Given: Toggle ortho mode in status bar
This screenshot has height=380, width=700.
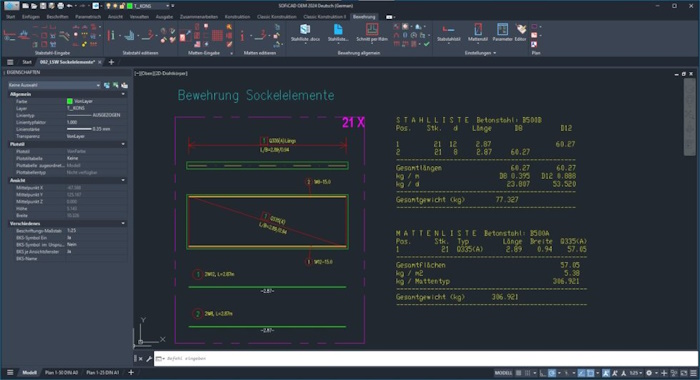Looking at the screenshot, I should 542,373.
